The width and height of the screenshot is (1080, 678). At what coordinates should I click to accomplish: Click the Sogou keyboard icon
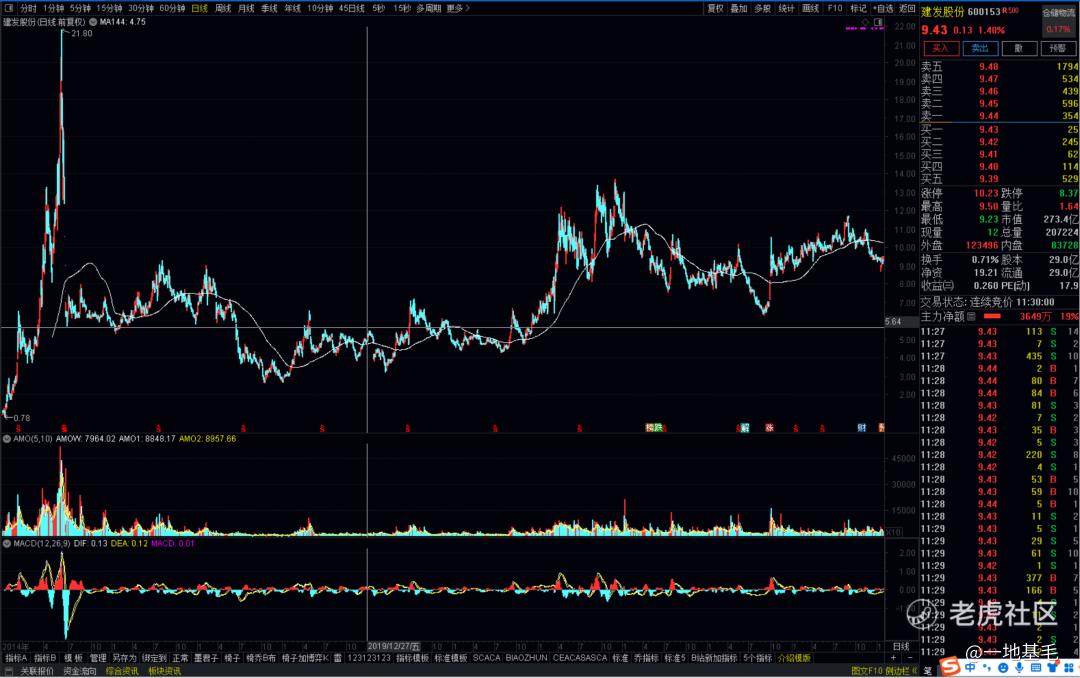(x=1036, y=668)
